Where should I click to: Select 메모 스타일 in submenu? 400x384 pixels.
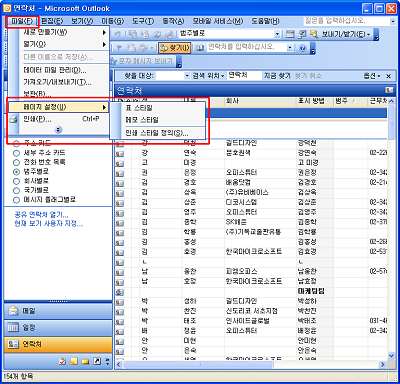(142, 120)
